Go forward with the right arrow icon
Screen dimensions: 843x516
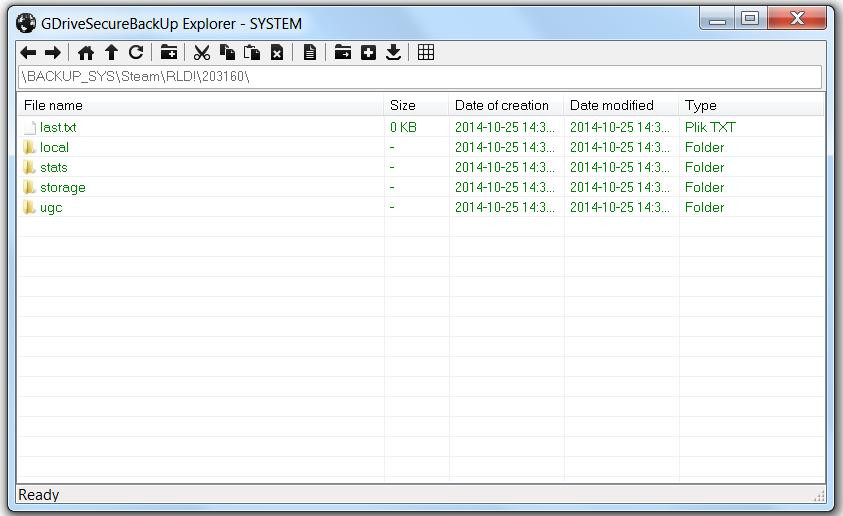[53, 53]
